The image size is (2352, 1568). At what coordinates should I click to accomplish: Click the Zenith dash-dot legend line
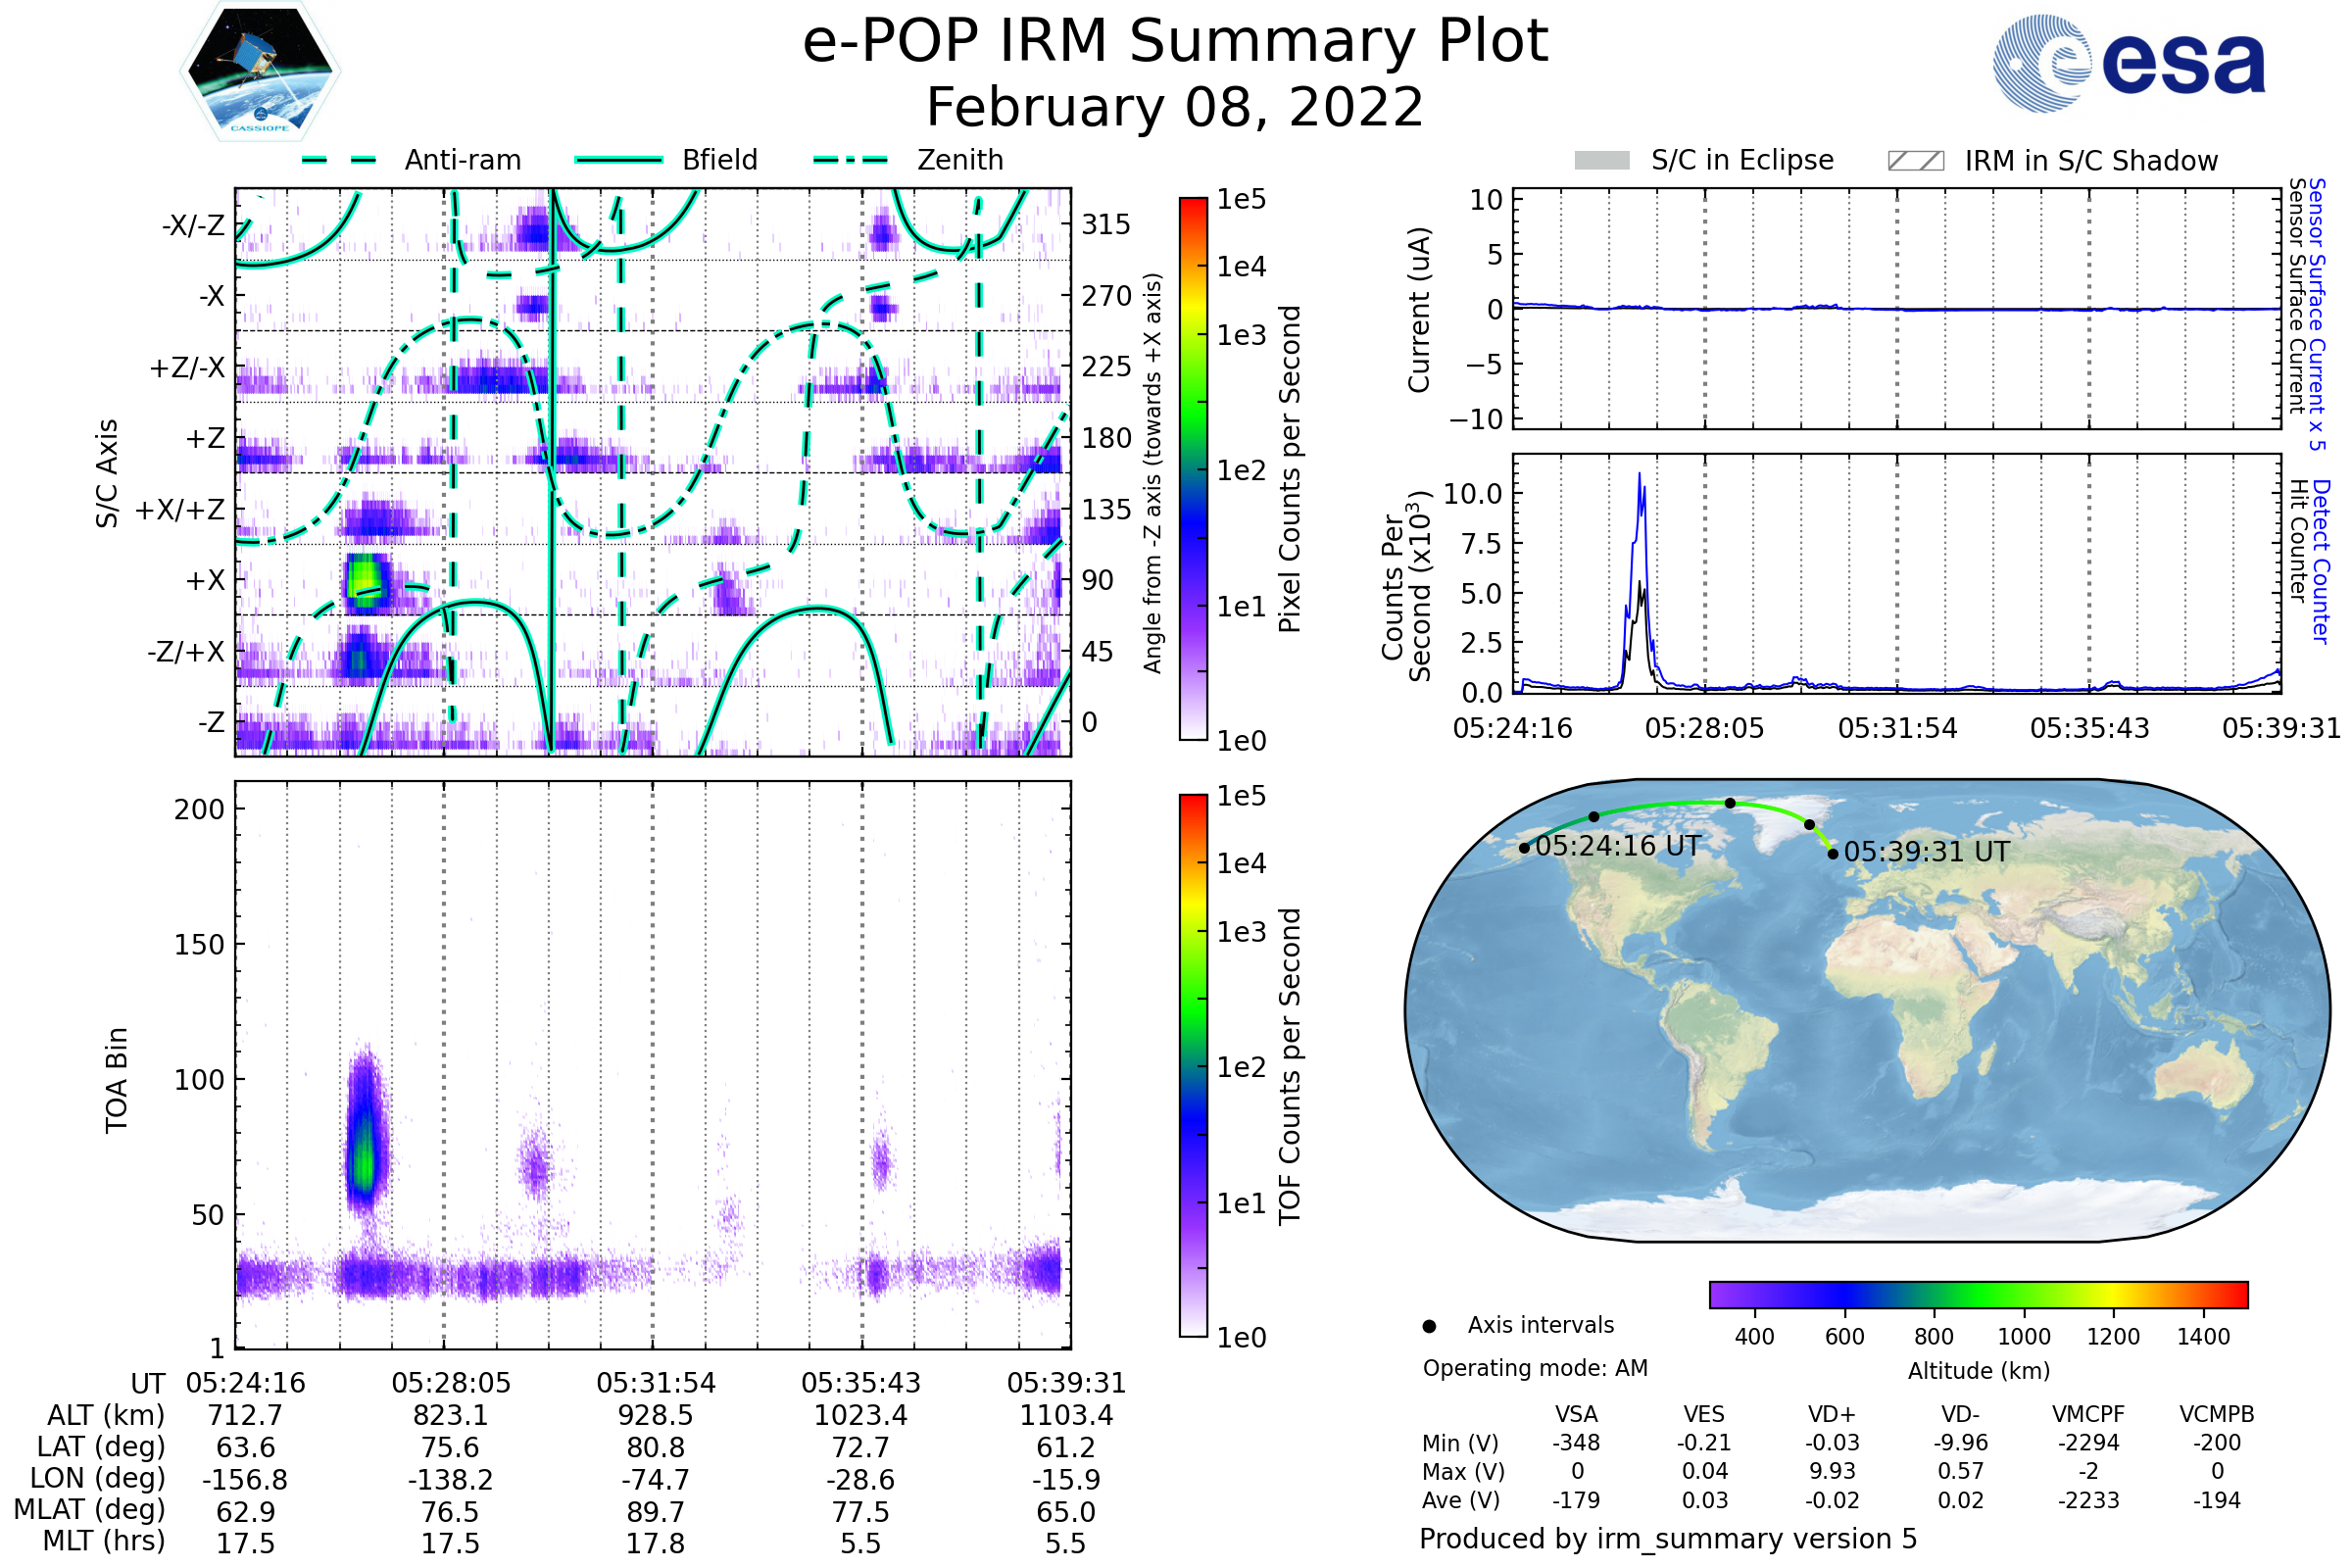pyautogui.click(x=851, y=160)
